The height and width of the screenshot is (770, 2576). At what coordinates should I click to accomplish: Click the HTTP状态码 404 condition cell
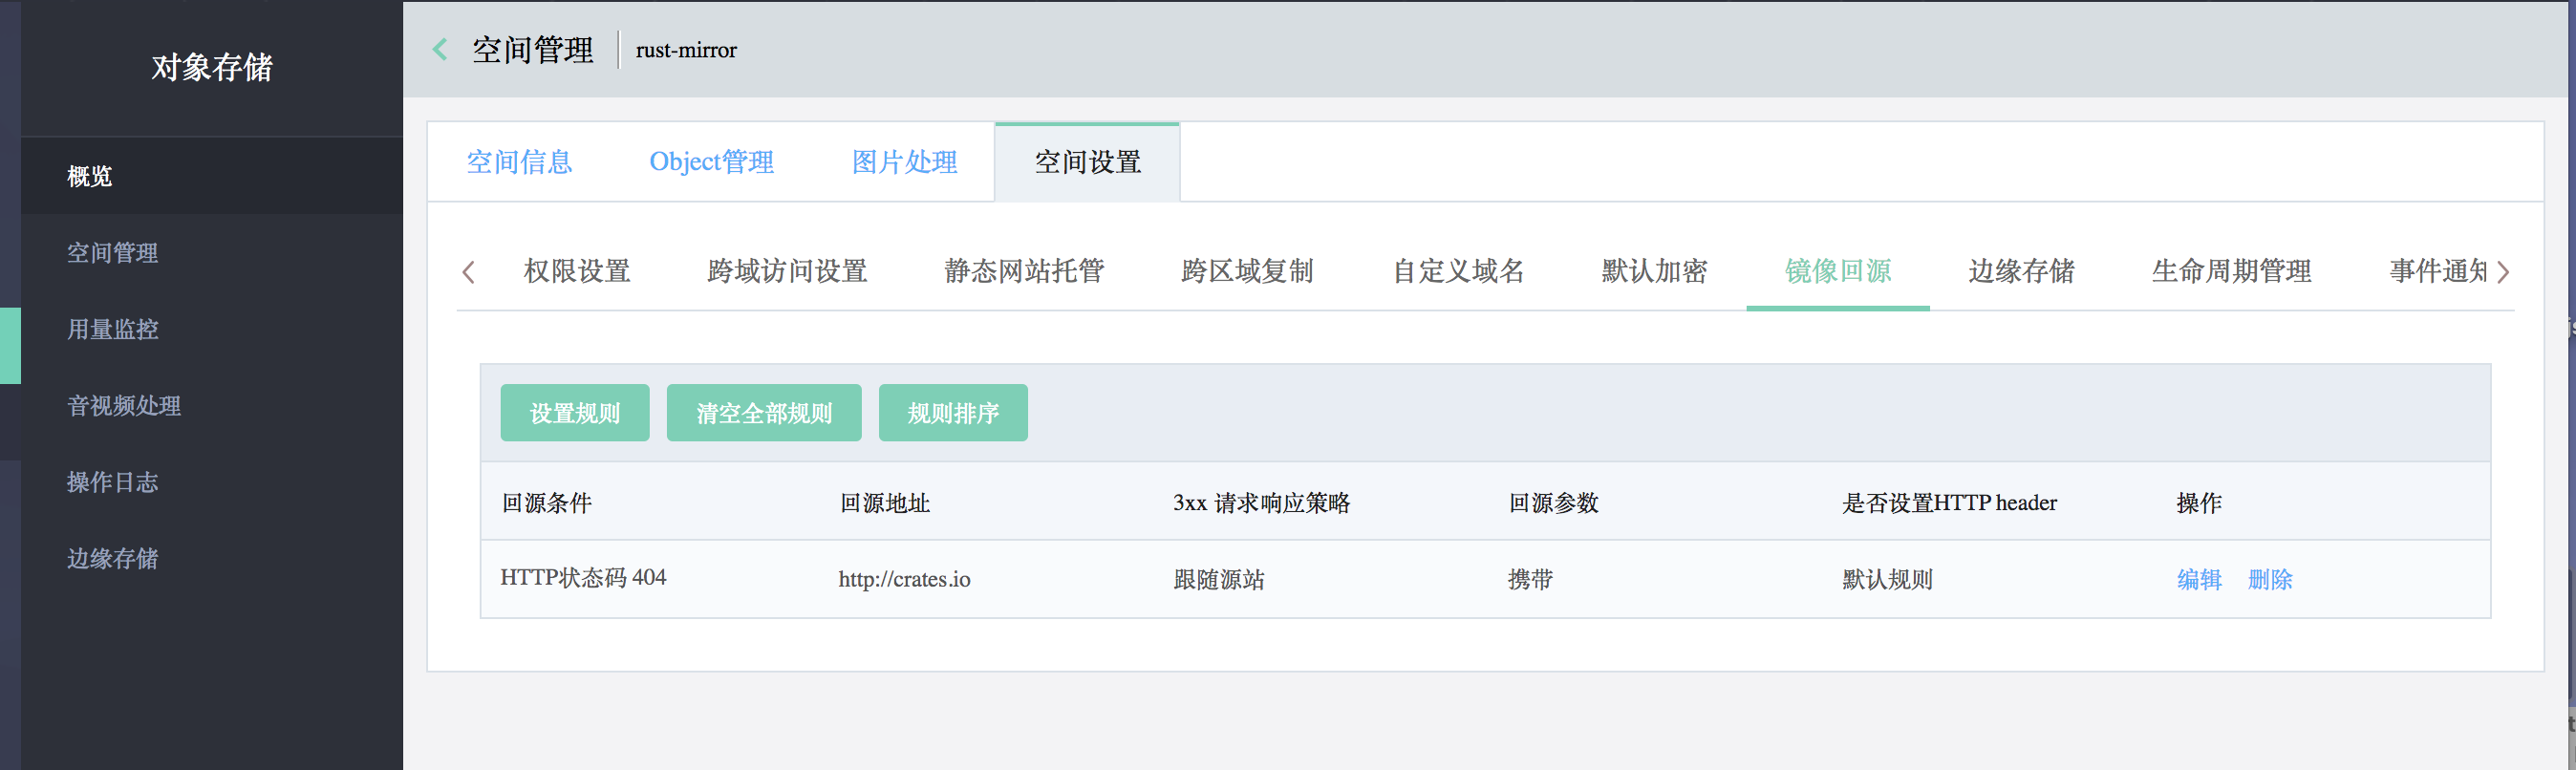(x=583, y=578)
